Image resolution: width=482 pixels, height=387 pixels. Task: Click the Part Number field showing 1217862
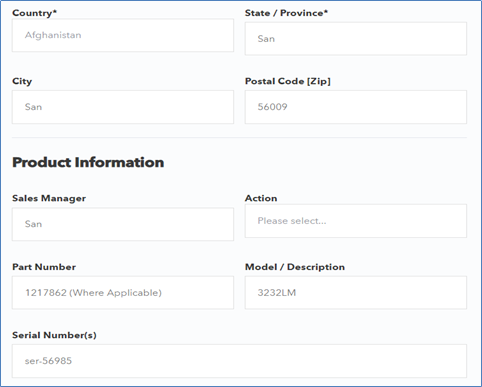[123, 292]
